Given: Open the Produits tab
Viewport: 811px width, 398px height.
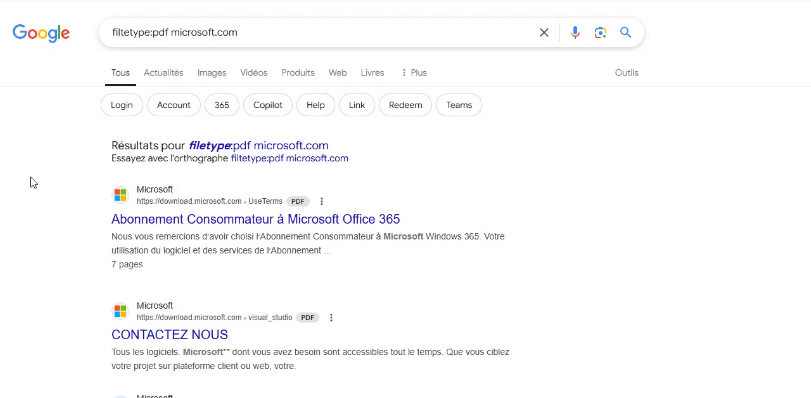Looking at the screenshot, I should (x=298, y=73).
